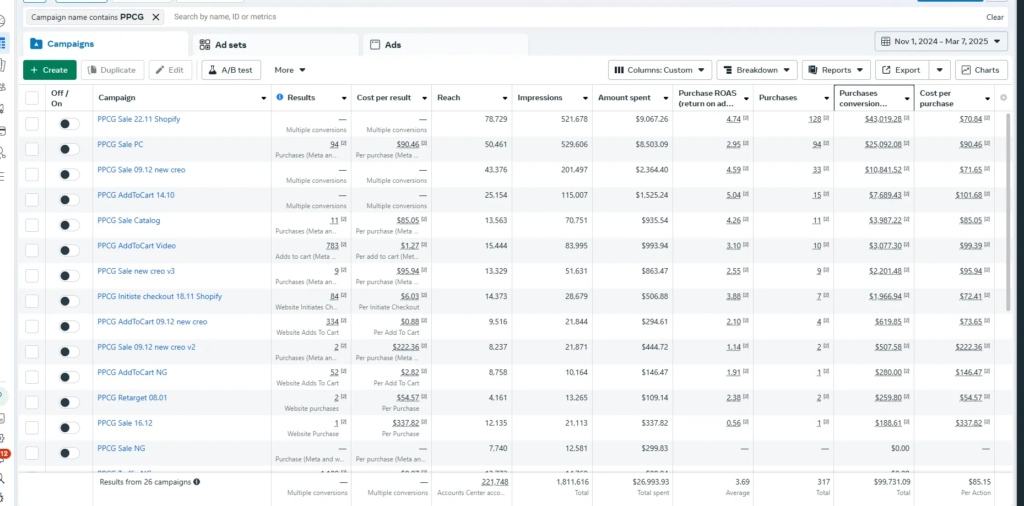The height and width of the screenshot is (506, 1024).
Task: Open the PPCG AddToCart NG campaign link
Action: pos(131,372)
